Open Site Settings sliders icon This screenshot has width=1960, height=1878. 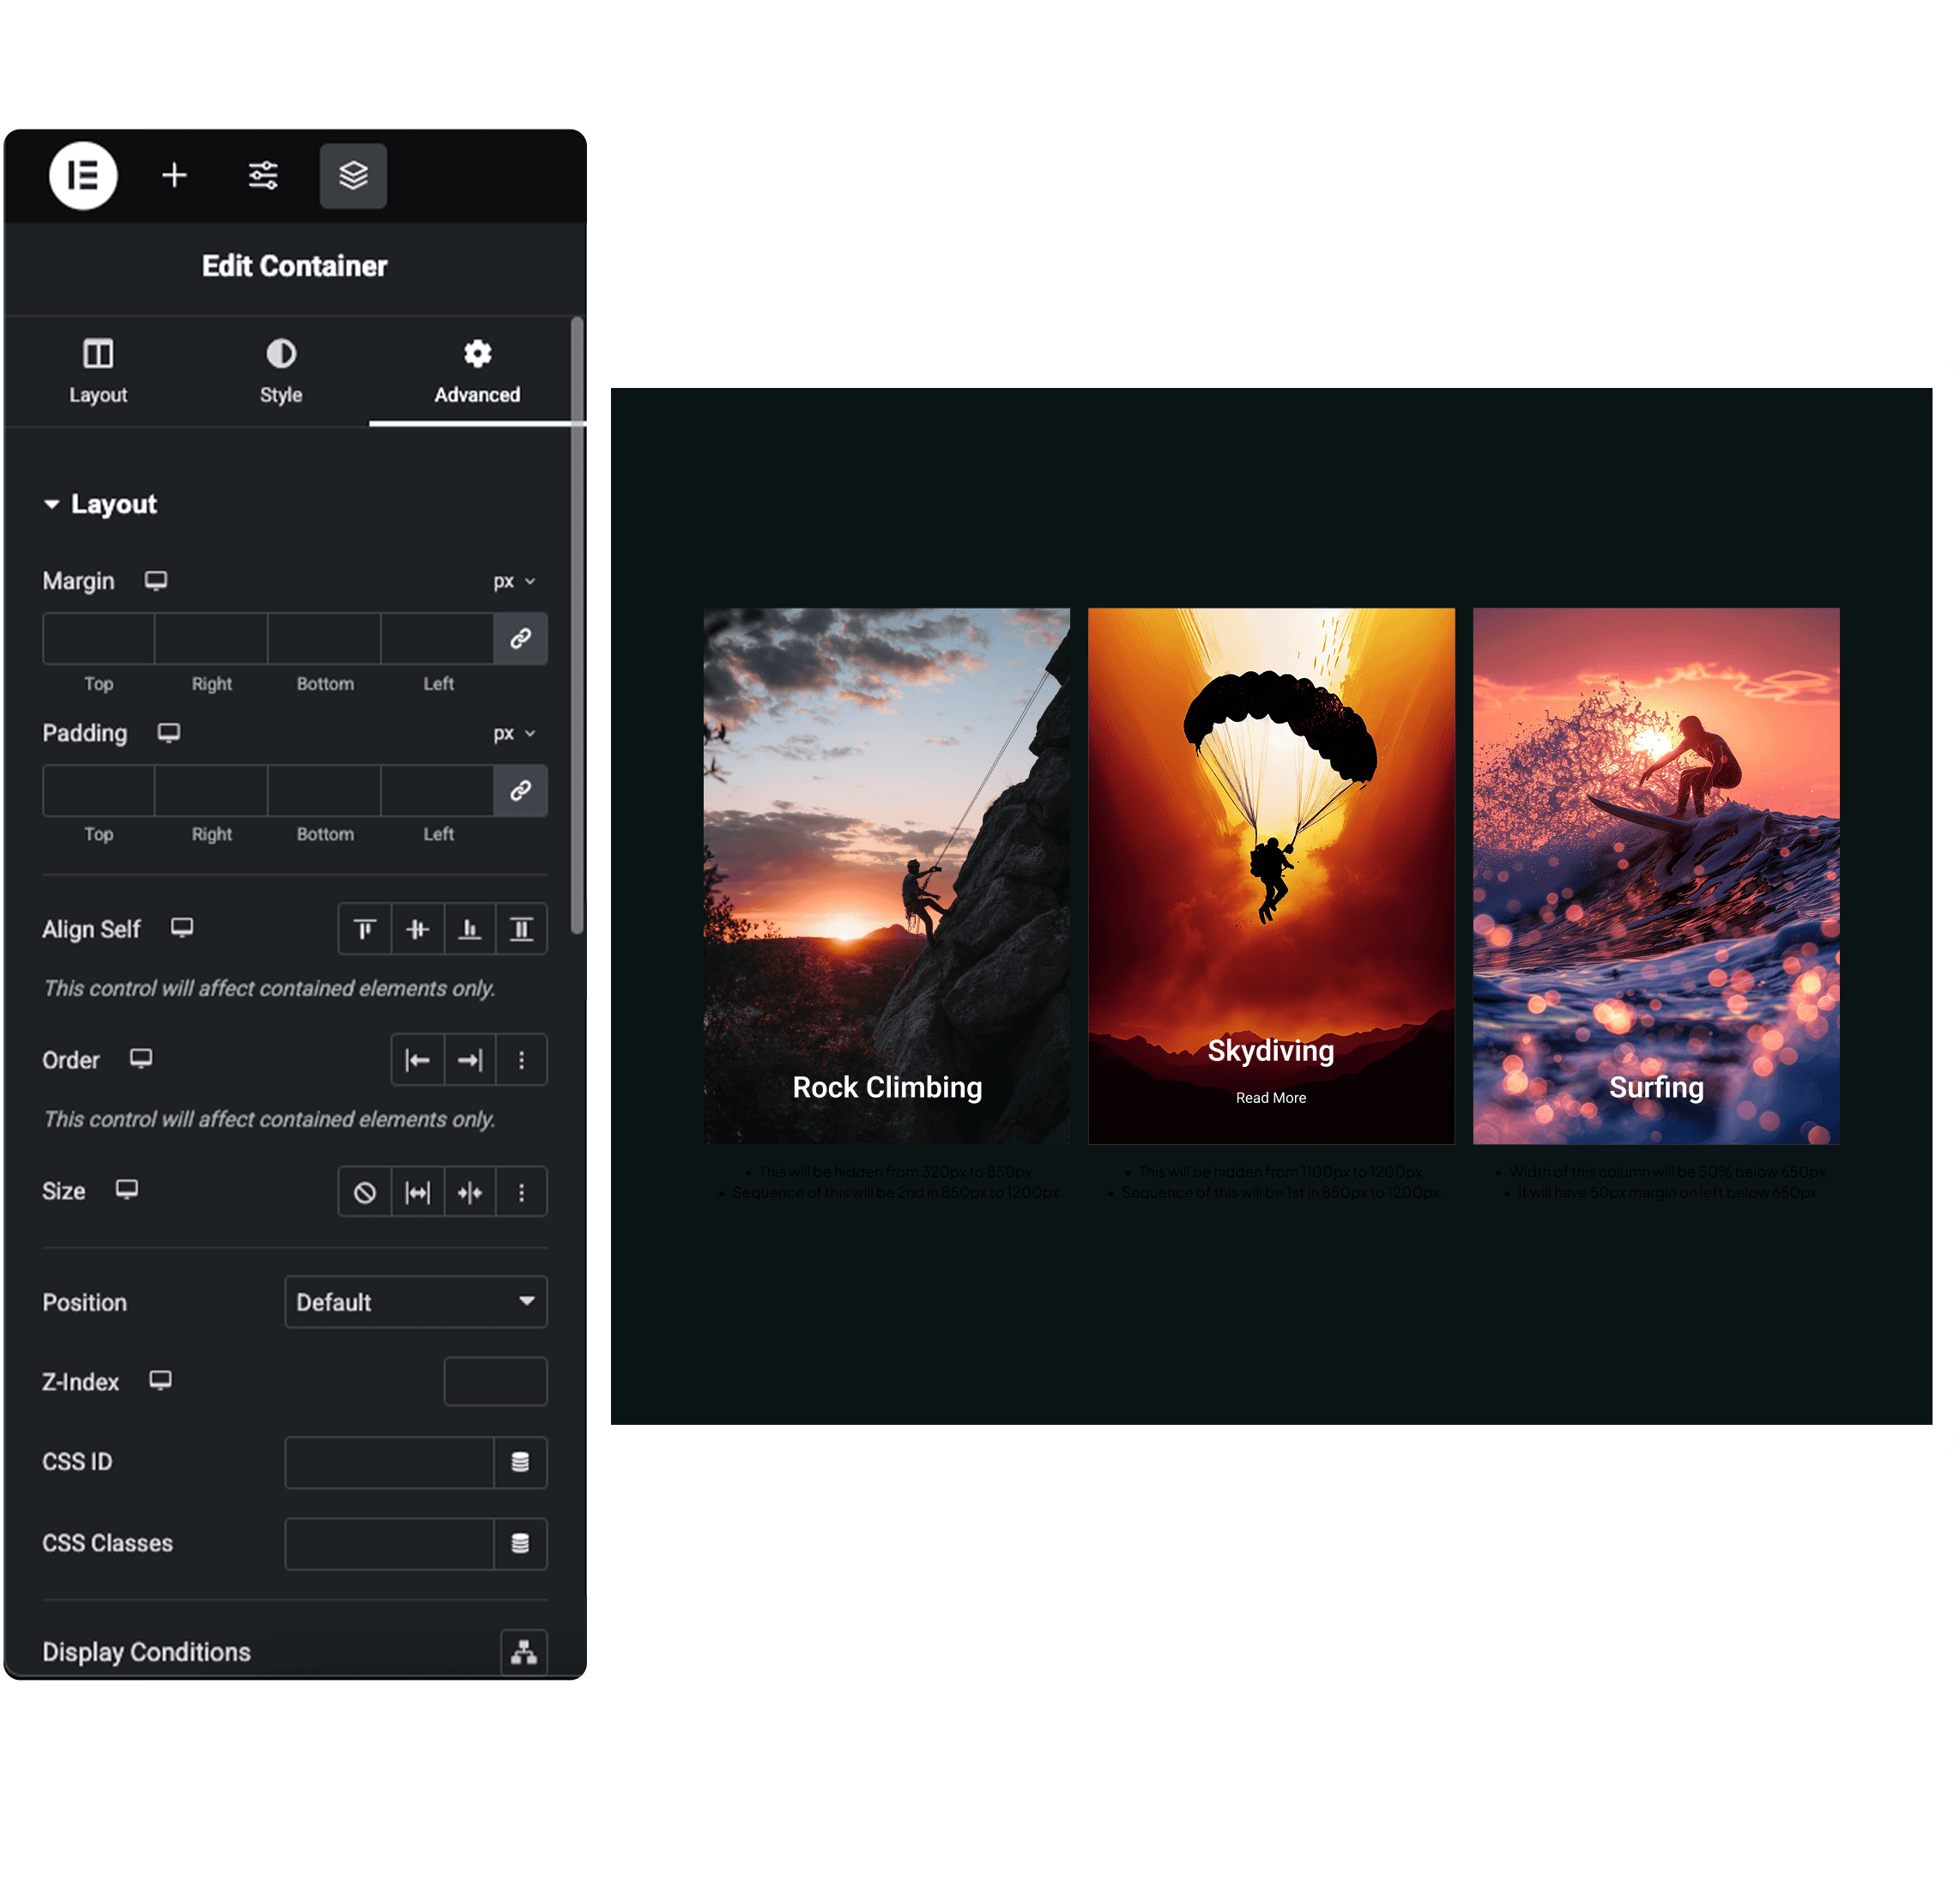[x=263, y=175]
